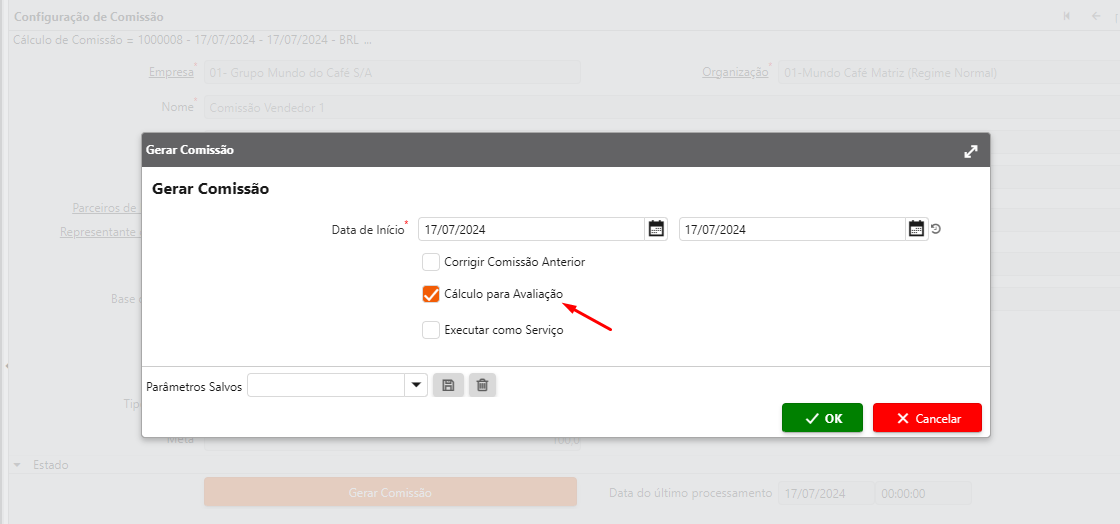Click the start date field showing 17/07/2024
This screenshot has width=1120, height=524.
[x=530, y=229]
